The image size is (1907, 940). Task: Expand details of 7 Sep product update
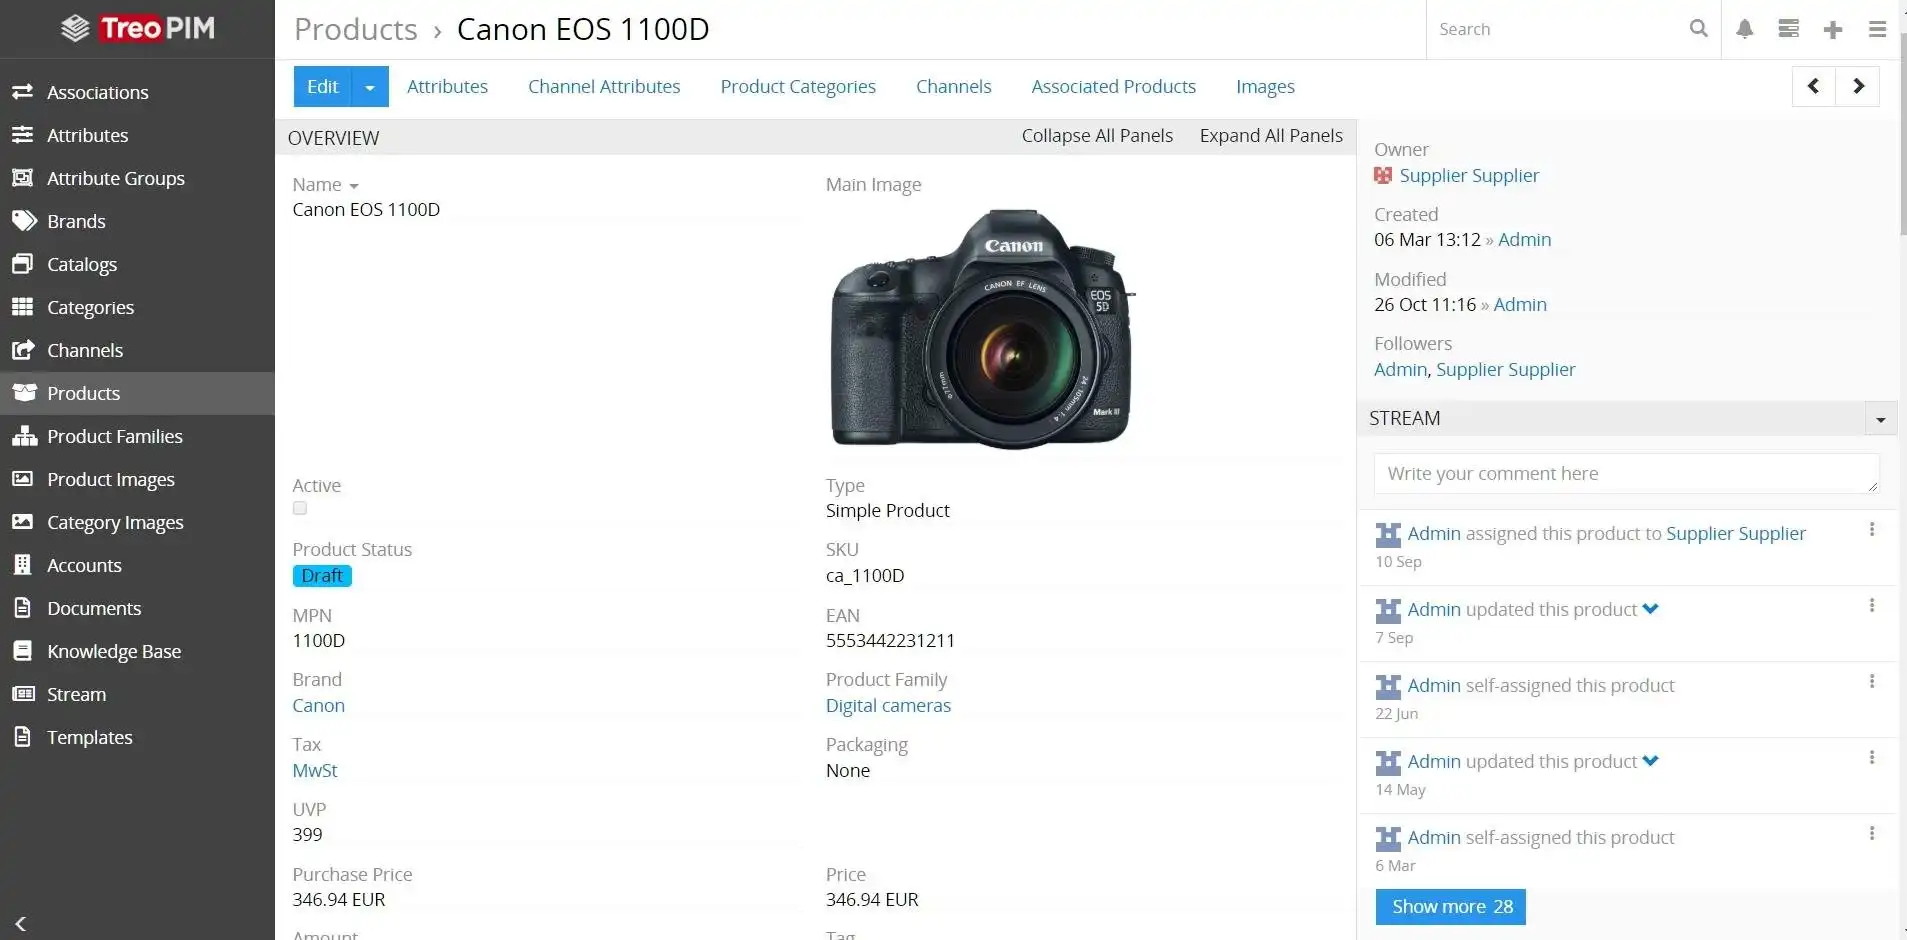tap(1651, 609)
